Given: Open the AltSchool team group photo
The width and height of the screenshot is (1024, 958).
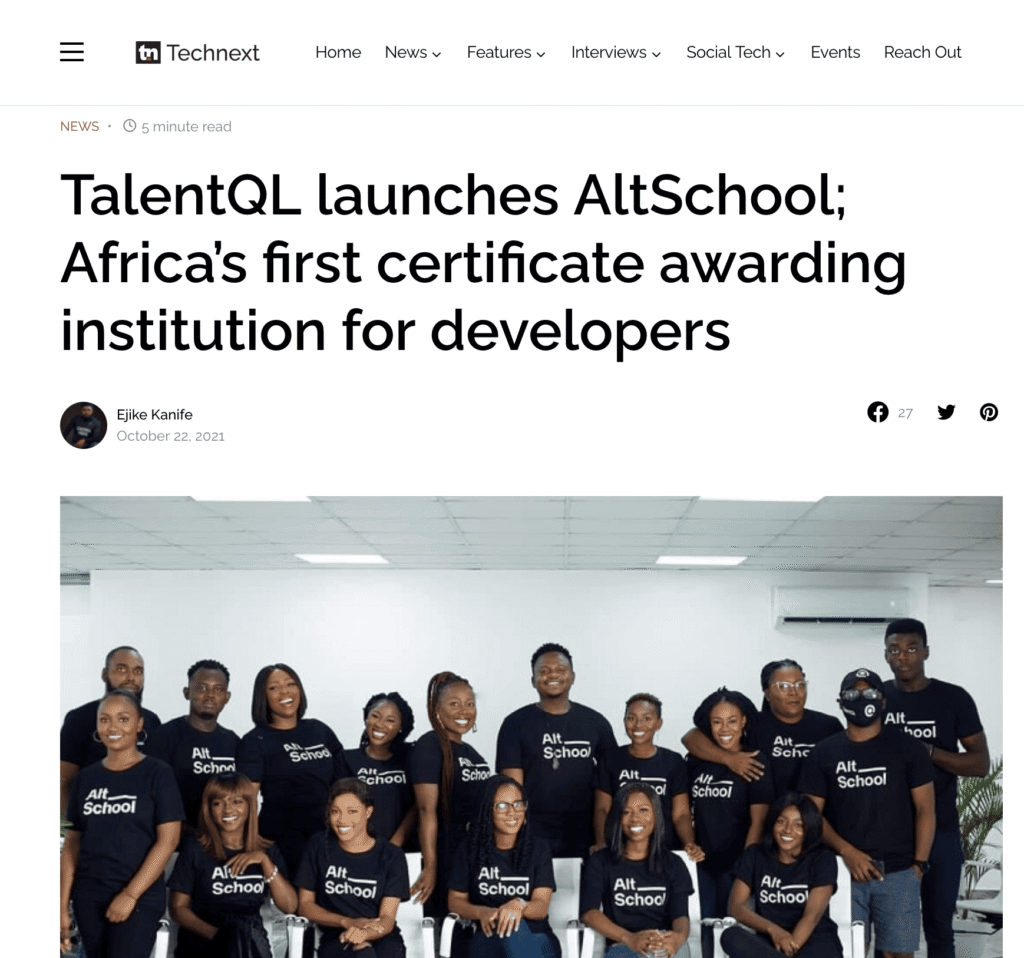Looking at the screenshot, I should [531, 727].
